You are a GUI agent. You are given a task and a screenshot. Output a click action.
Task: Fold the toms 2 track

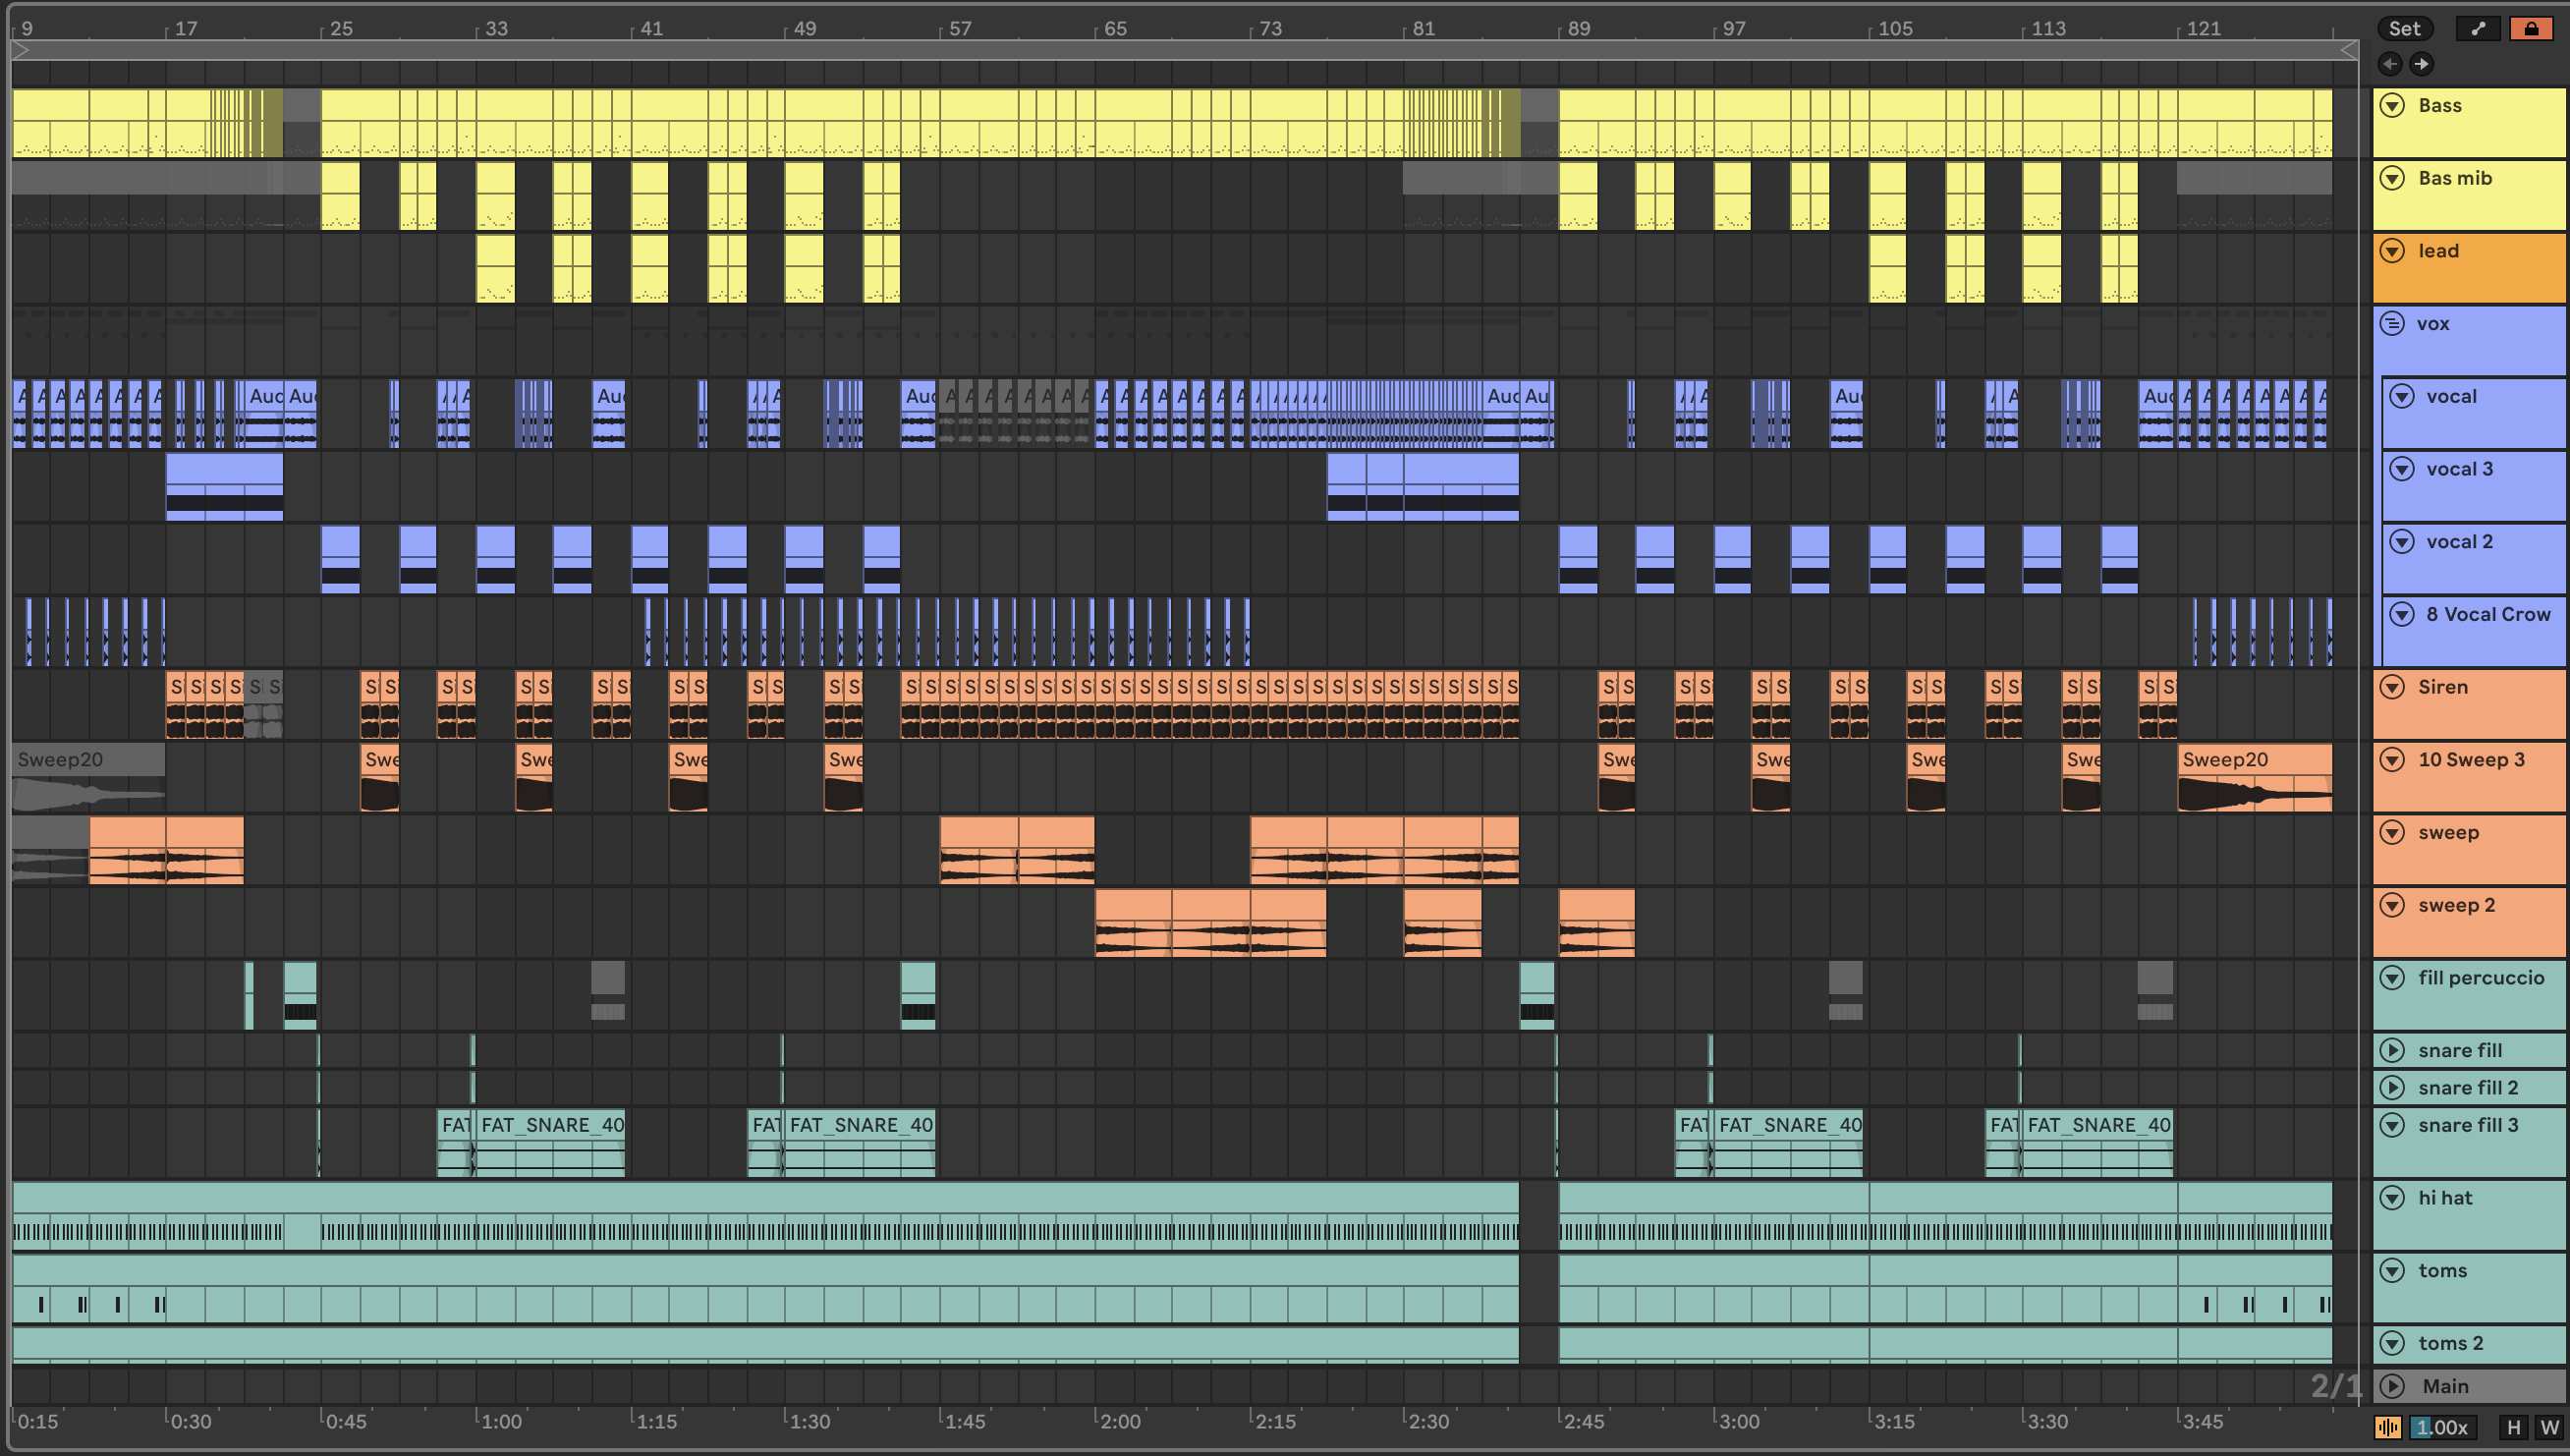(x=2392, y=1343)
